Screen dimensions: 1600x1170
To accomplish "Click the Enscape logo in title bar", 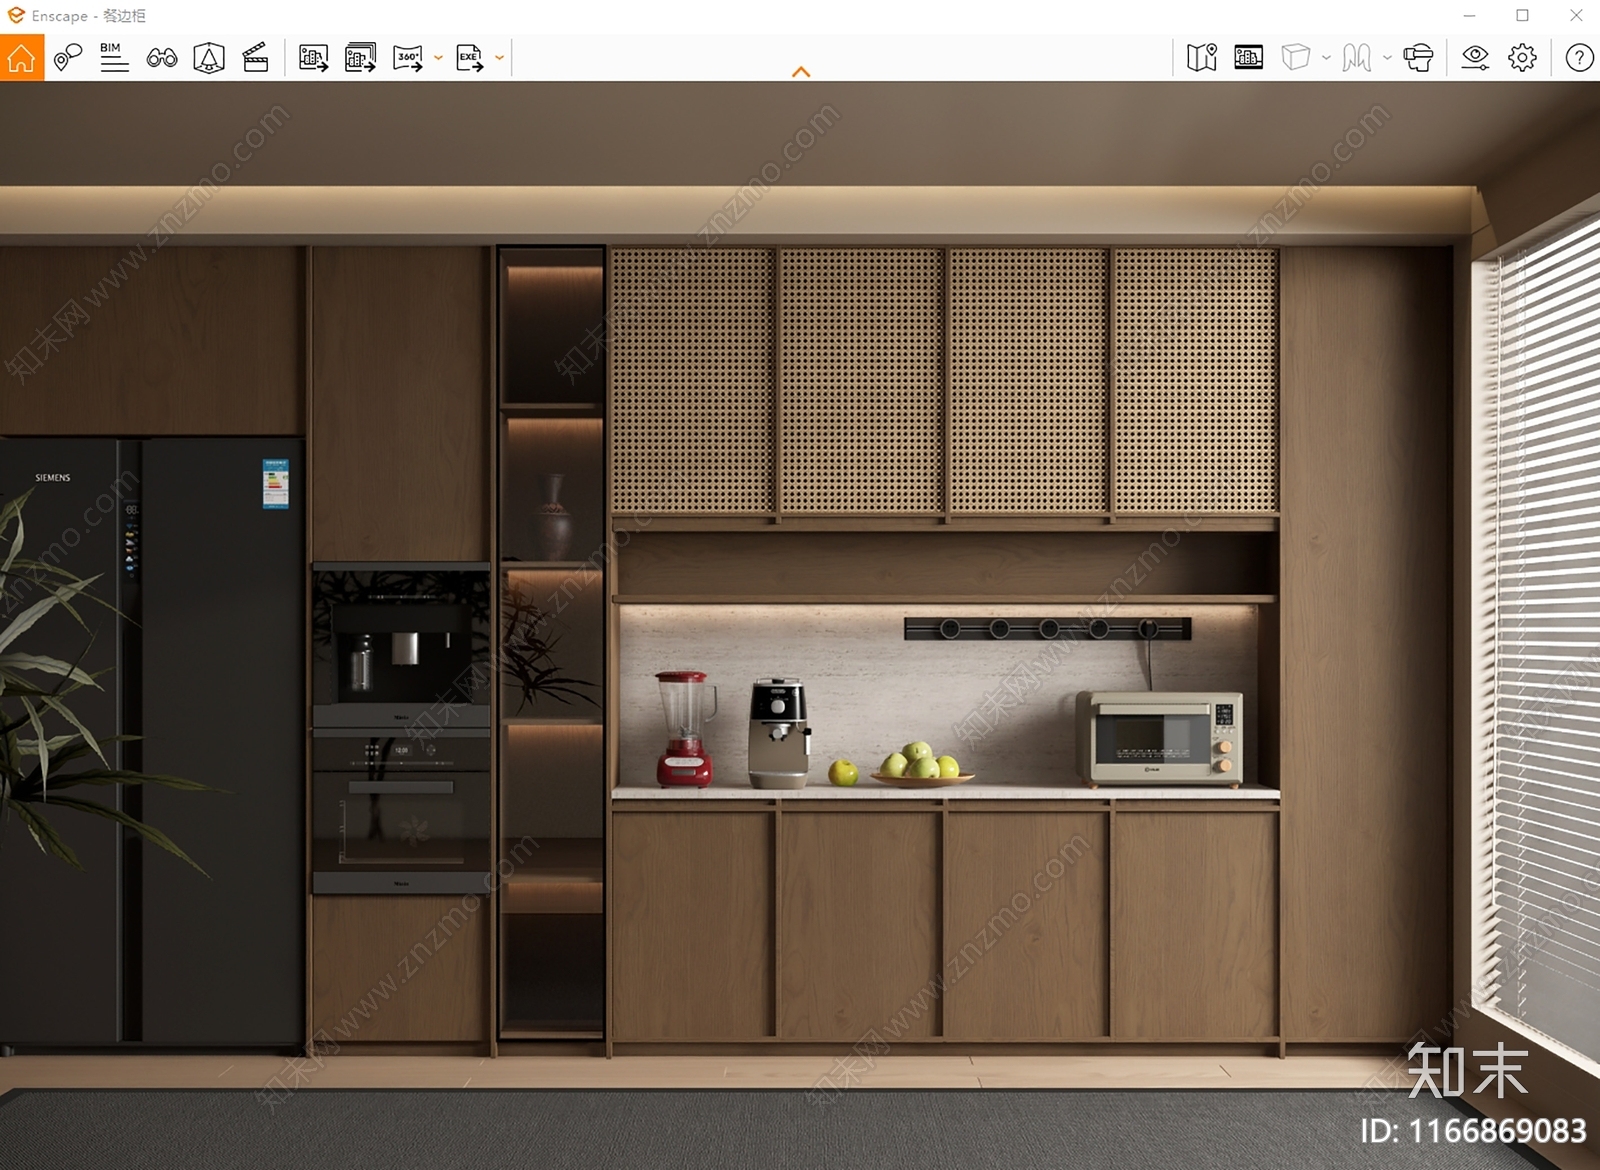I will 16,16.
